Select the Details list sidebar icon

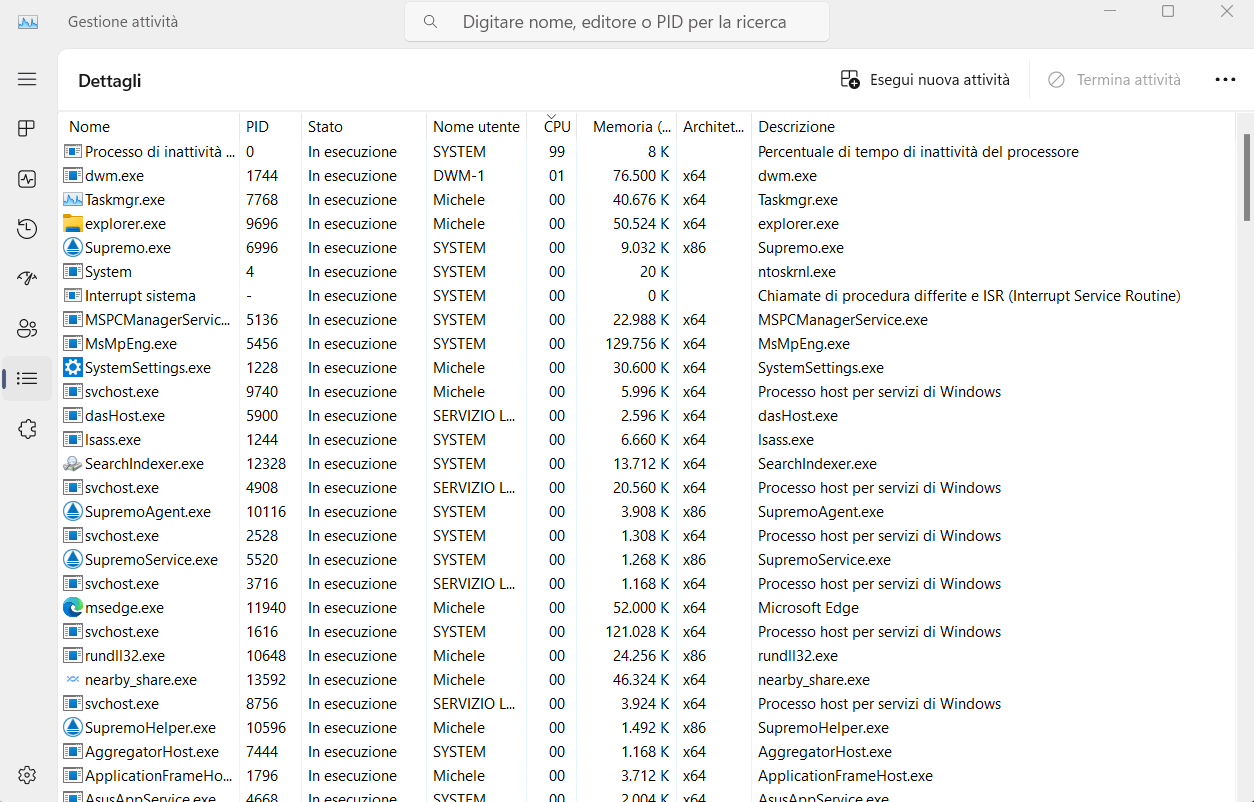(27, 379)
